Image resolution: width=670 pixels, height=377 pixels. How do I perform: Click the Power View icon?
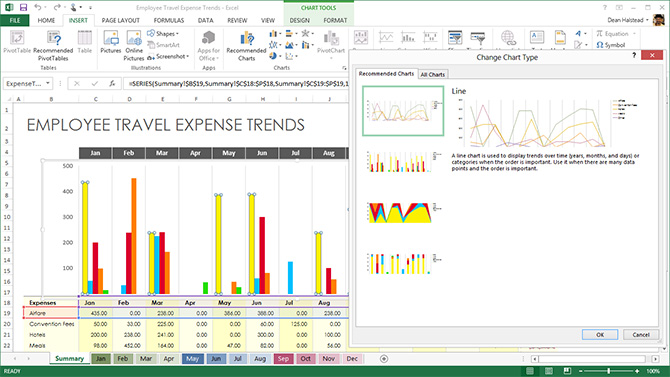tap(361, 38)
